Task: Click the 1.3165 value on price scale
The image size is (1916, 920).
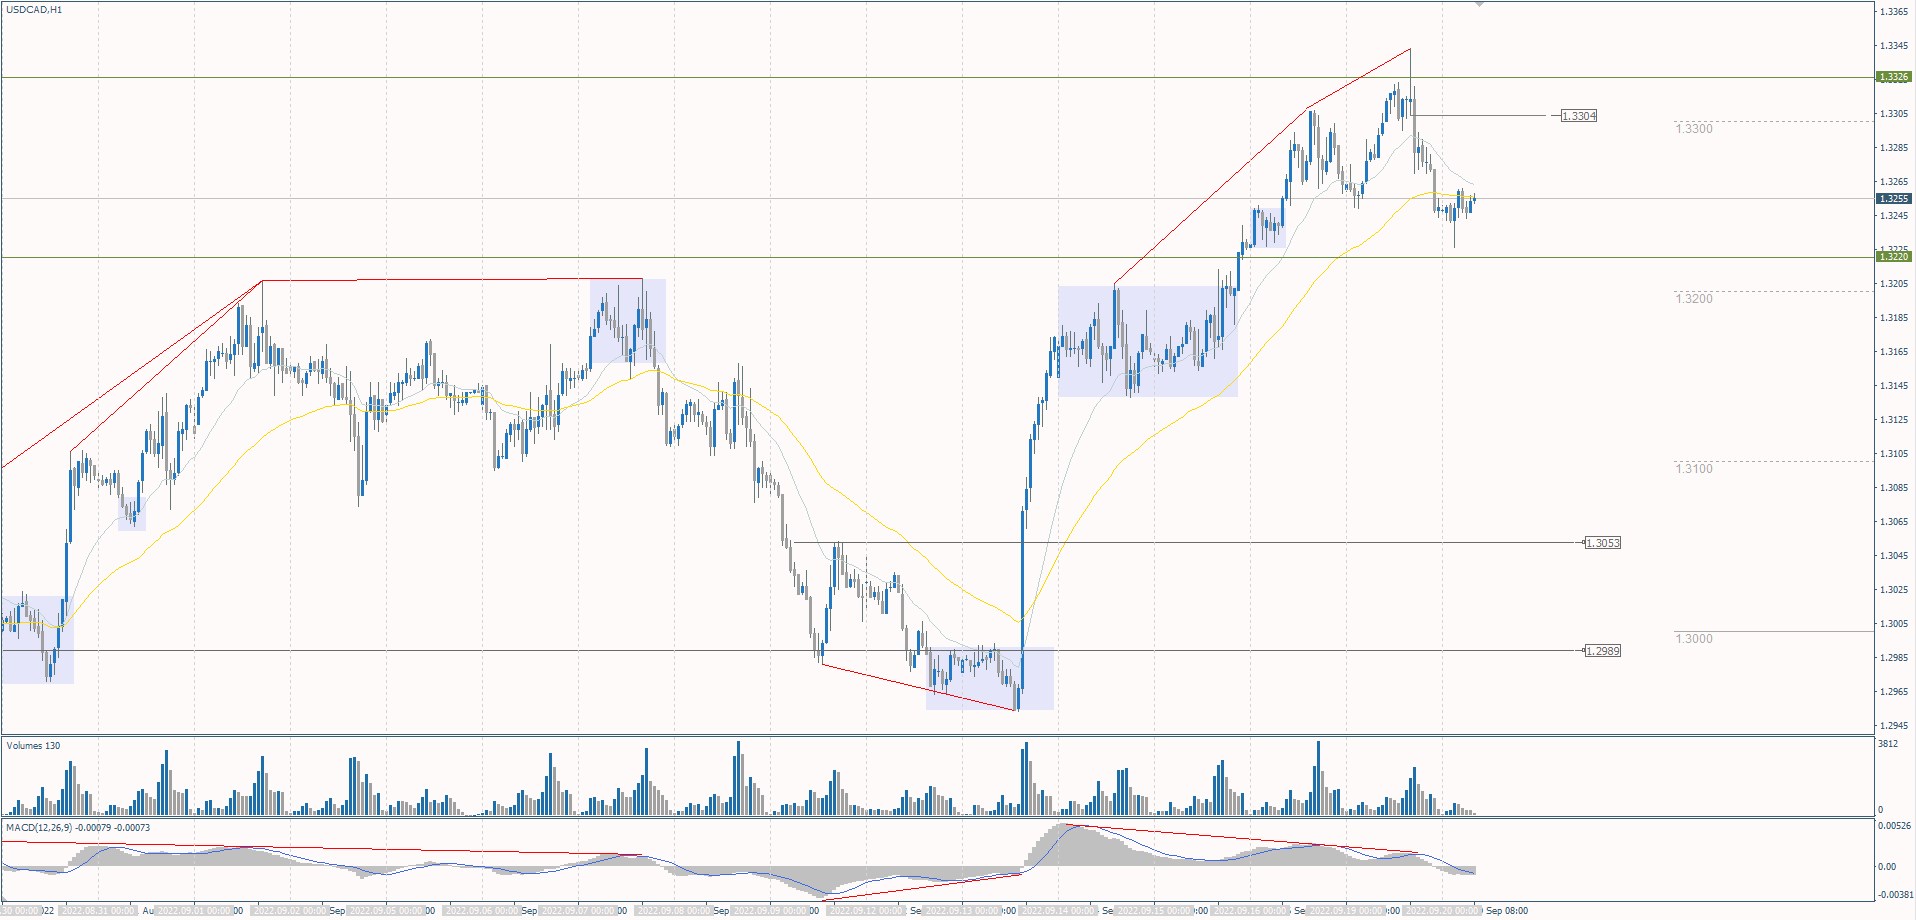Action: pos(1894,352)
